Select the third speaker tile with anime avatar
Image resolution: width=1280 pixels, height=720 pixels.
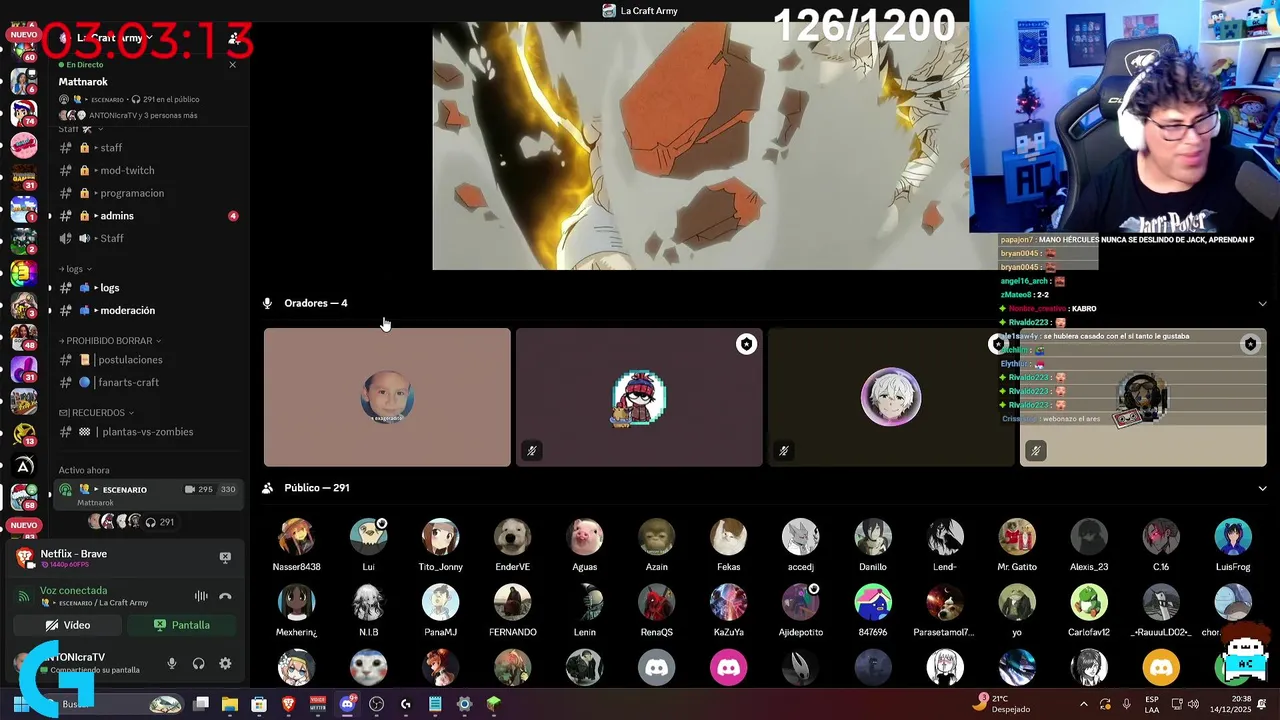tap(891, 397)
